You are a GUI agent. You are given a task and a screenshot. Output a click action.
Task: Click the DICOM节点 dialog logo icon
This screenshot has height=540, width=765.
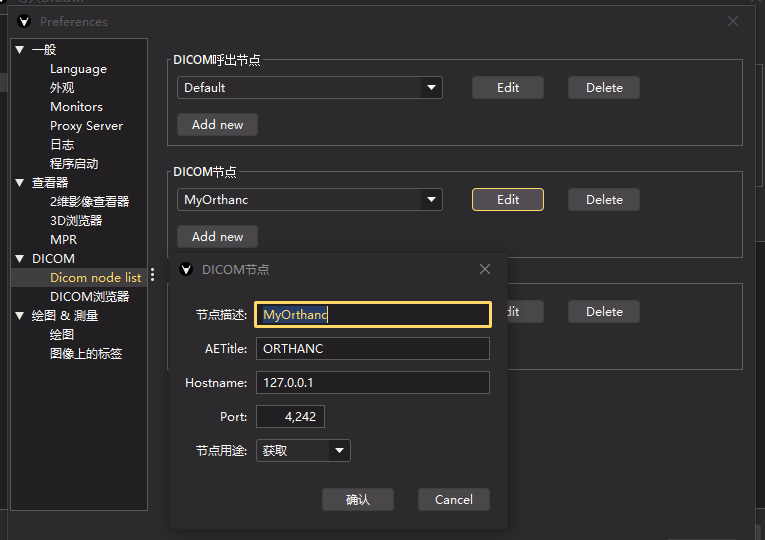pos(186,269)
